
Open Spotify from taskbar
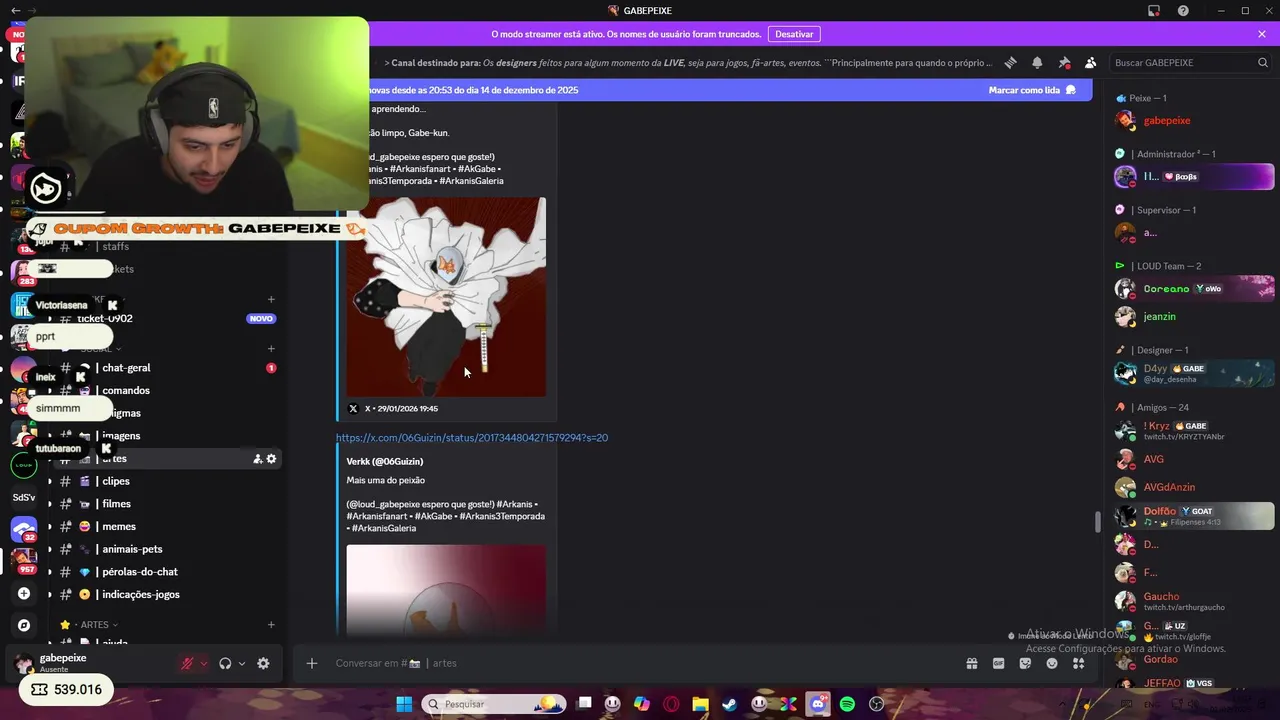point(847,704)
